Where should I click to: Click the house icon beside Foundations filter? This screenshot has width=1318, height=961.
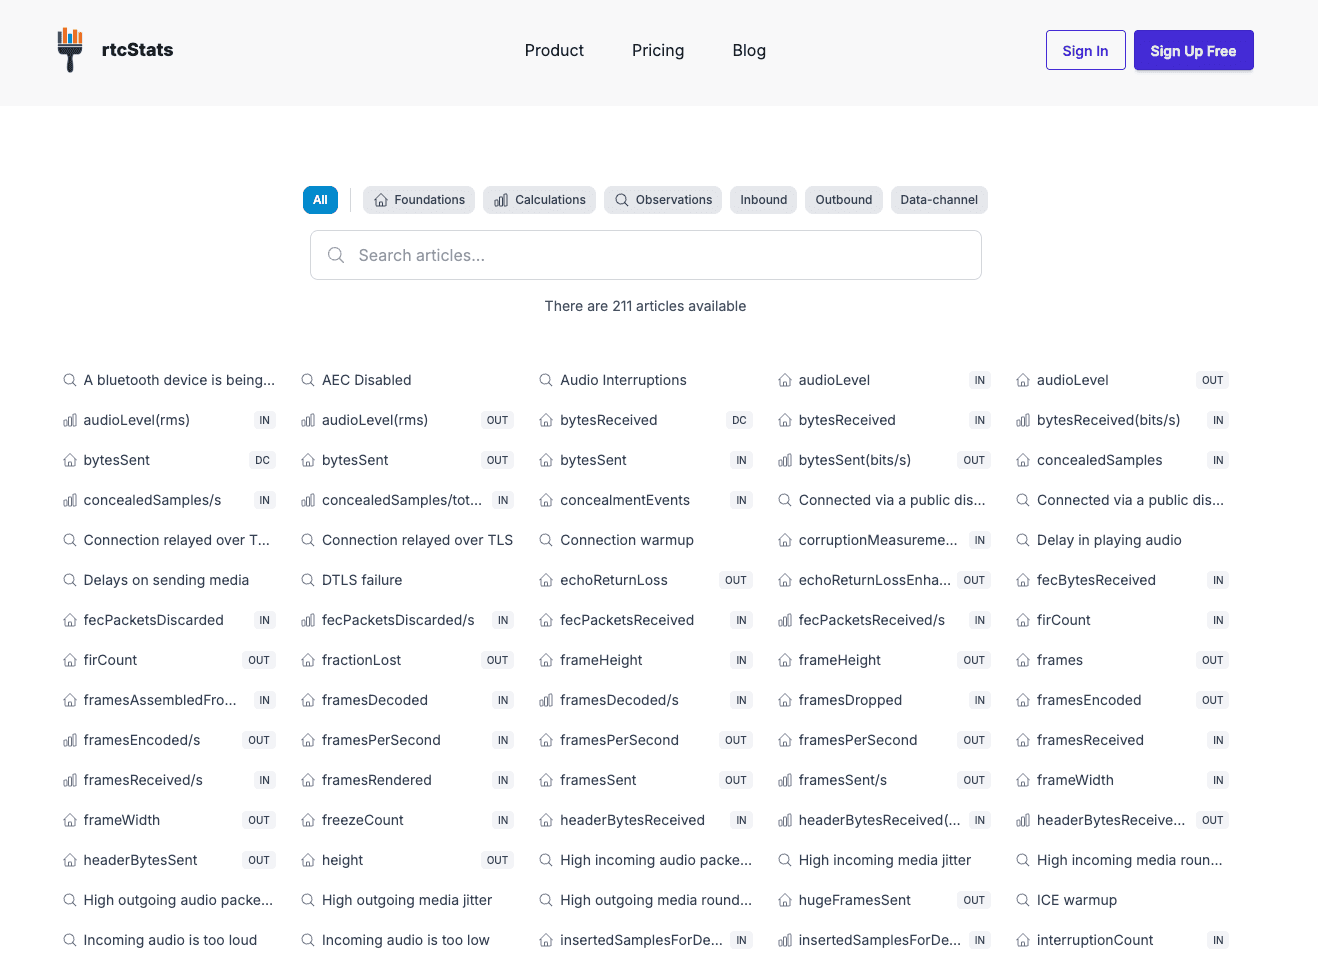click(380, 200)
